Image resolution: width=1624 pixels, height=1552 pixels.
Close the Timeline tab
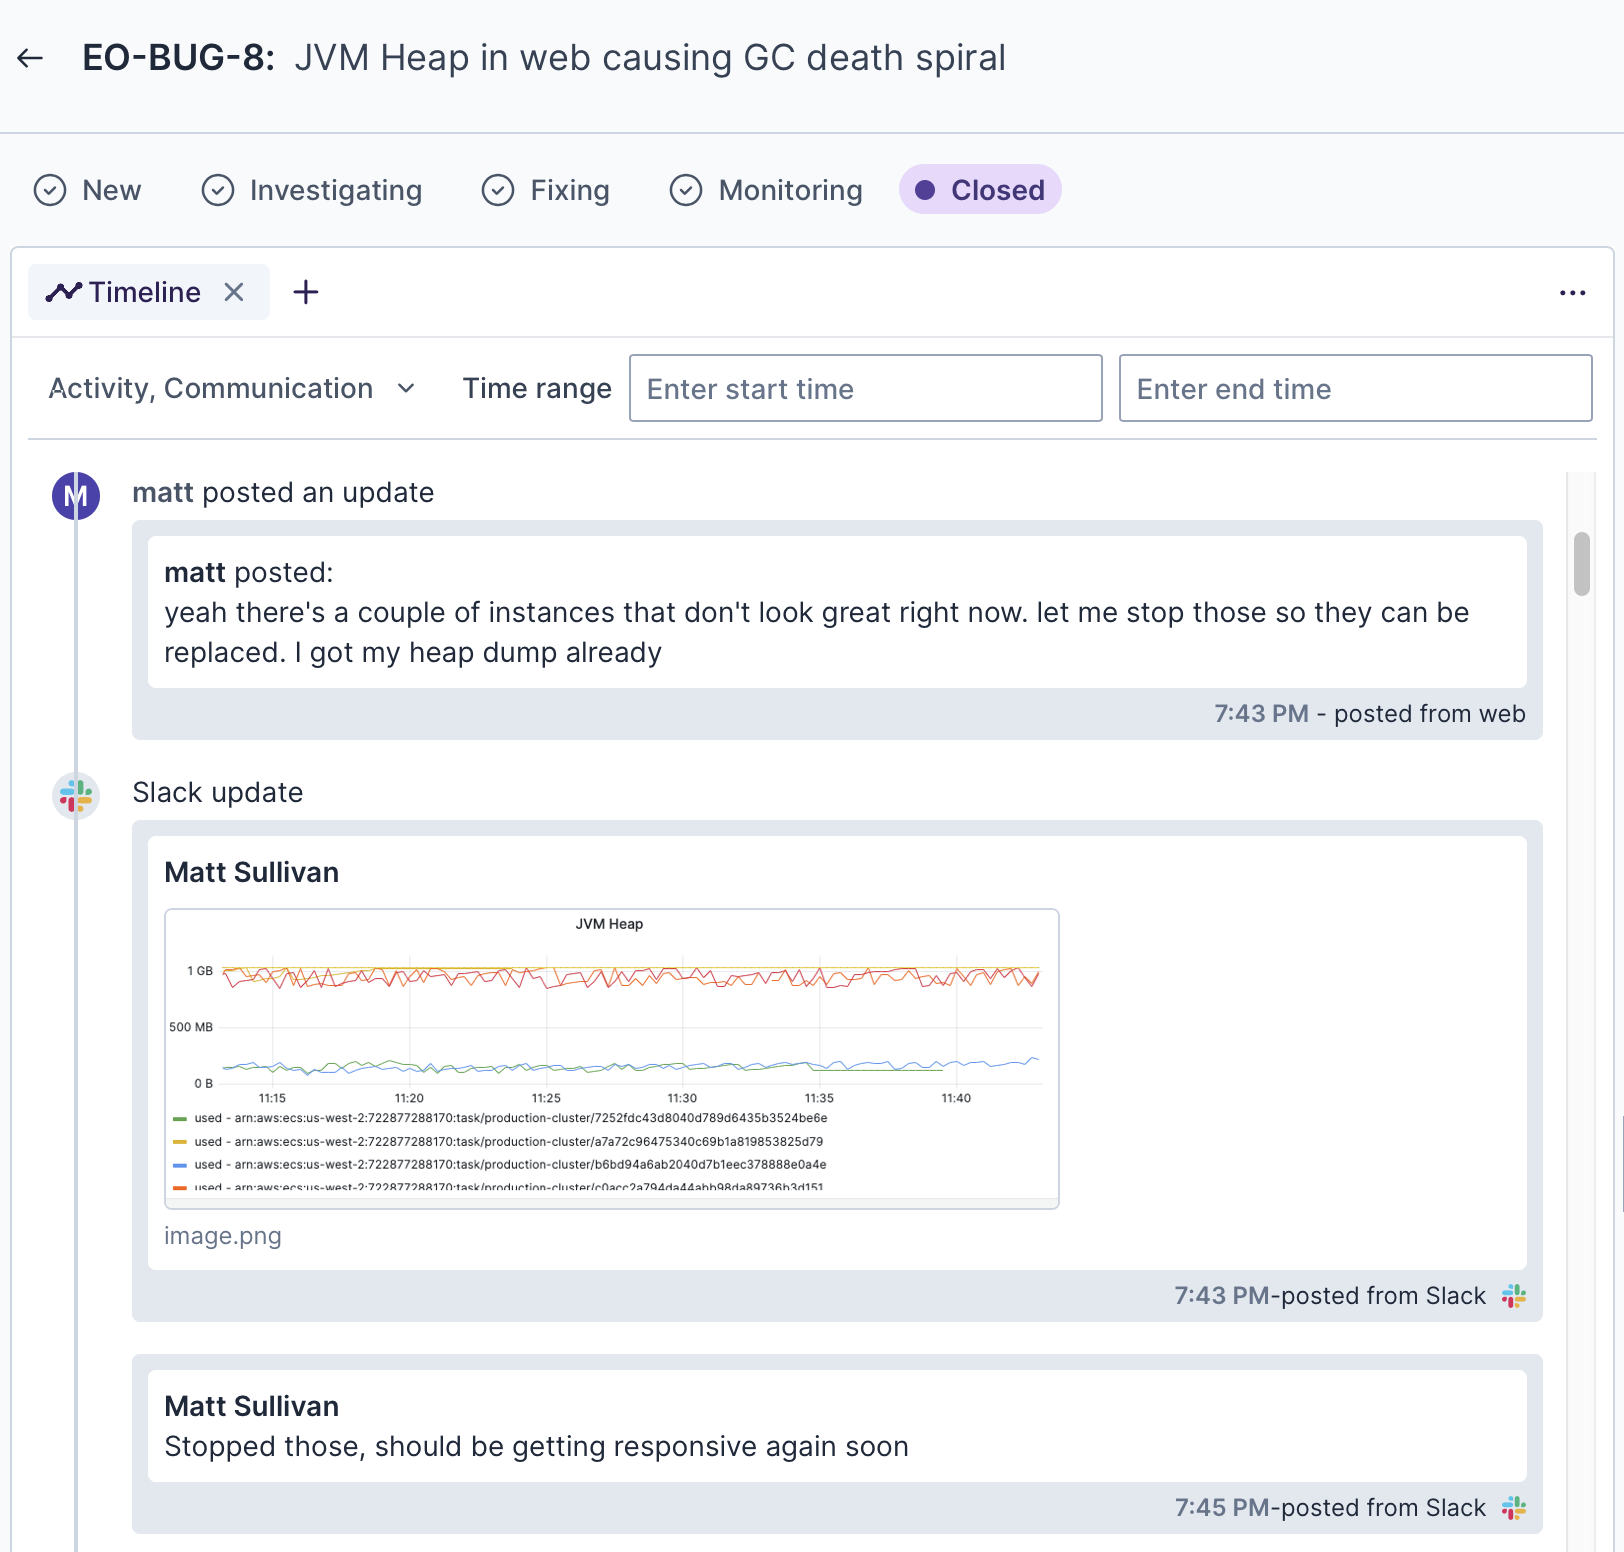[x=234, y=292]
